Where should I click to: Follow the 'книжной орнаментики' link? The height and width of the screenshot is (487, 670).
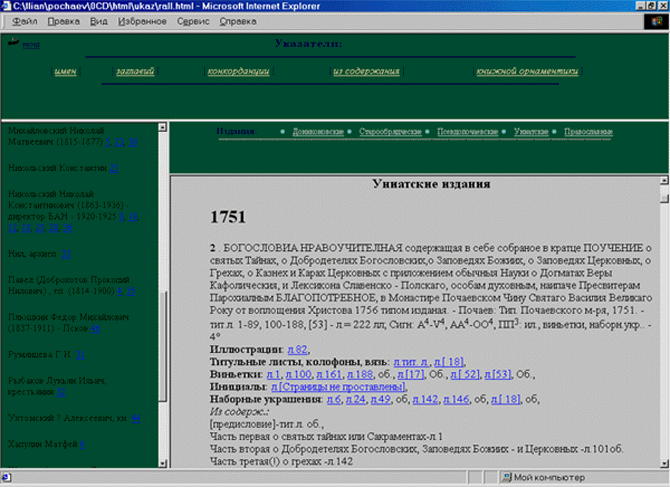pyautogui.click(x=527, y=72)
